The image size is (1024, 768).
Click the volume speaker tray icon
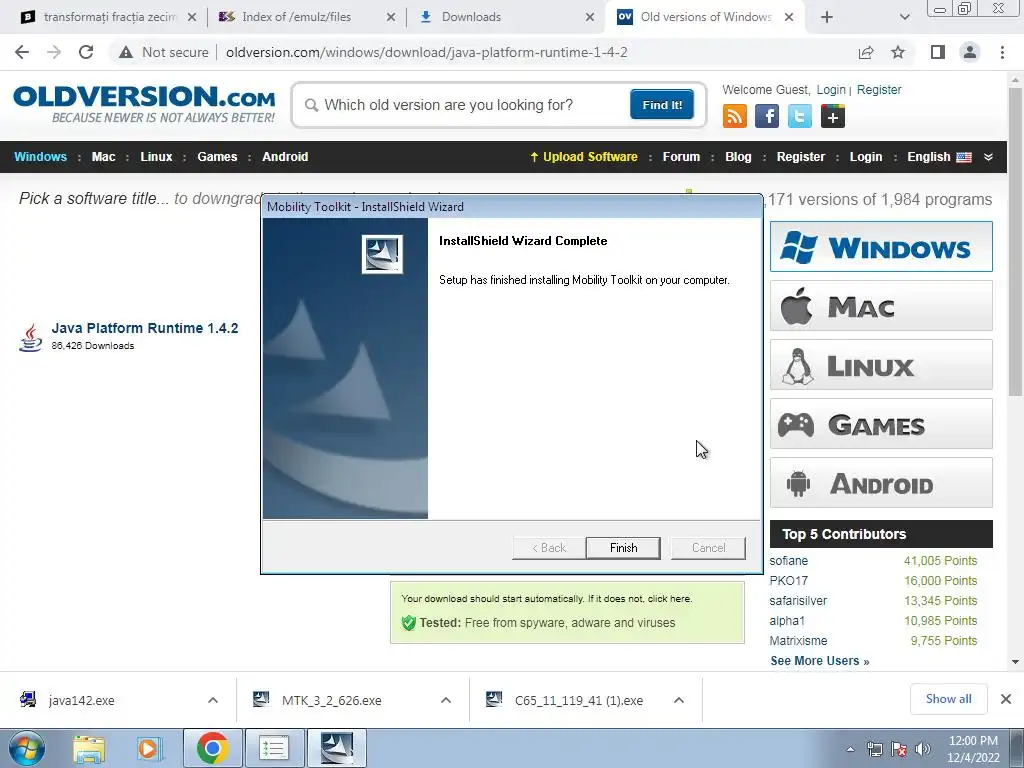[x=923, y=749]
